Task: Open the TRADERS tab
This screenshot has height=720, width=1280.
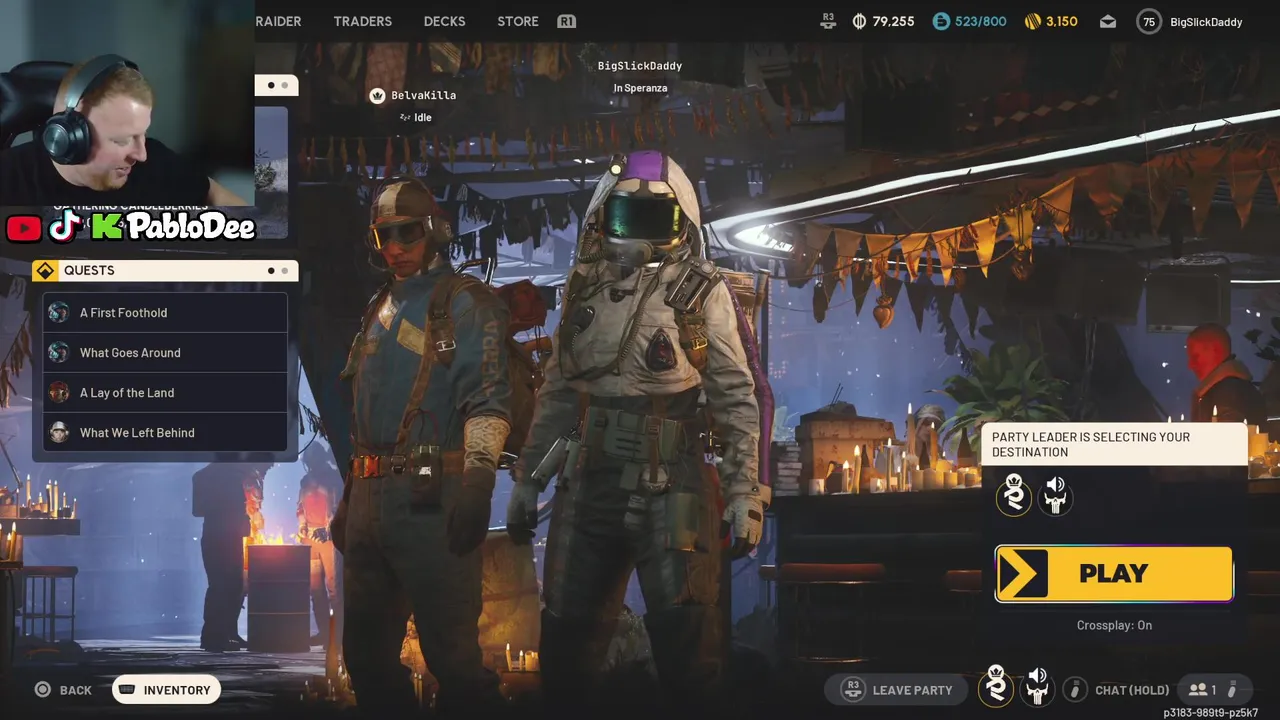Action: (362, 21)
